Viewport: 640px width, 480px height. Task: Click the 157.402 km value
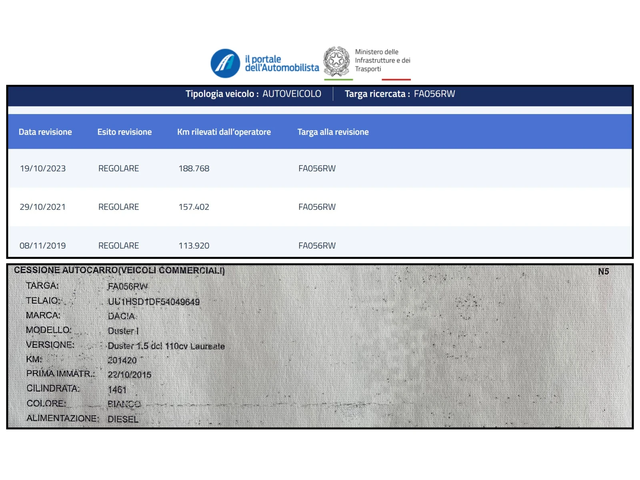click(x=193, y=207)
